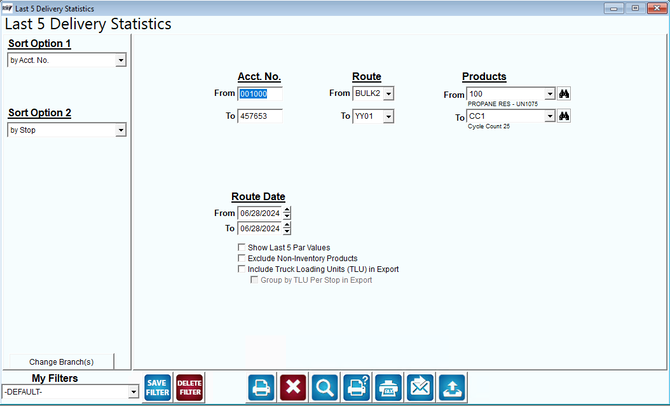Image resolution: width=670 pixels, height=406 pixels.
Task: Enable Show Last 5 Par Values
Action: coord(242,247)
